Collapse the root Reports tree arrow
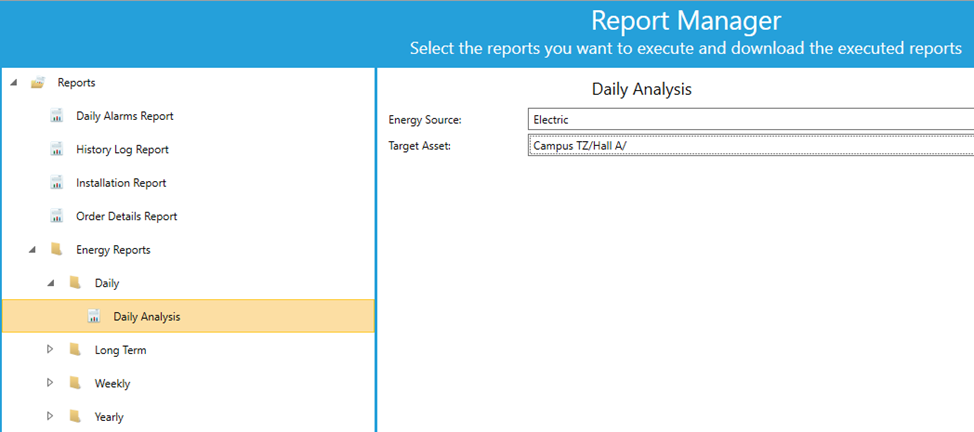 click(14, 83)
